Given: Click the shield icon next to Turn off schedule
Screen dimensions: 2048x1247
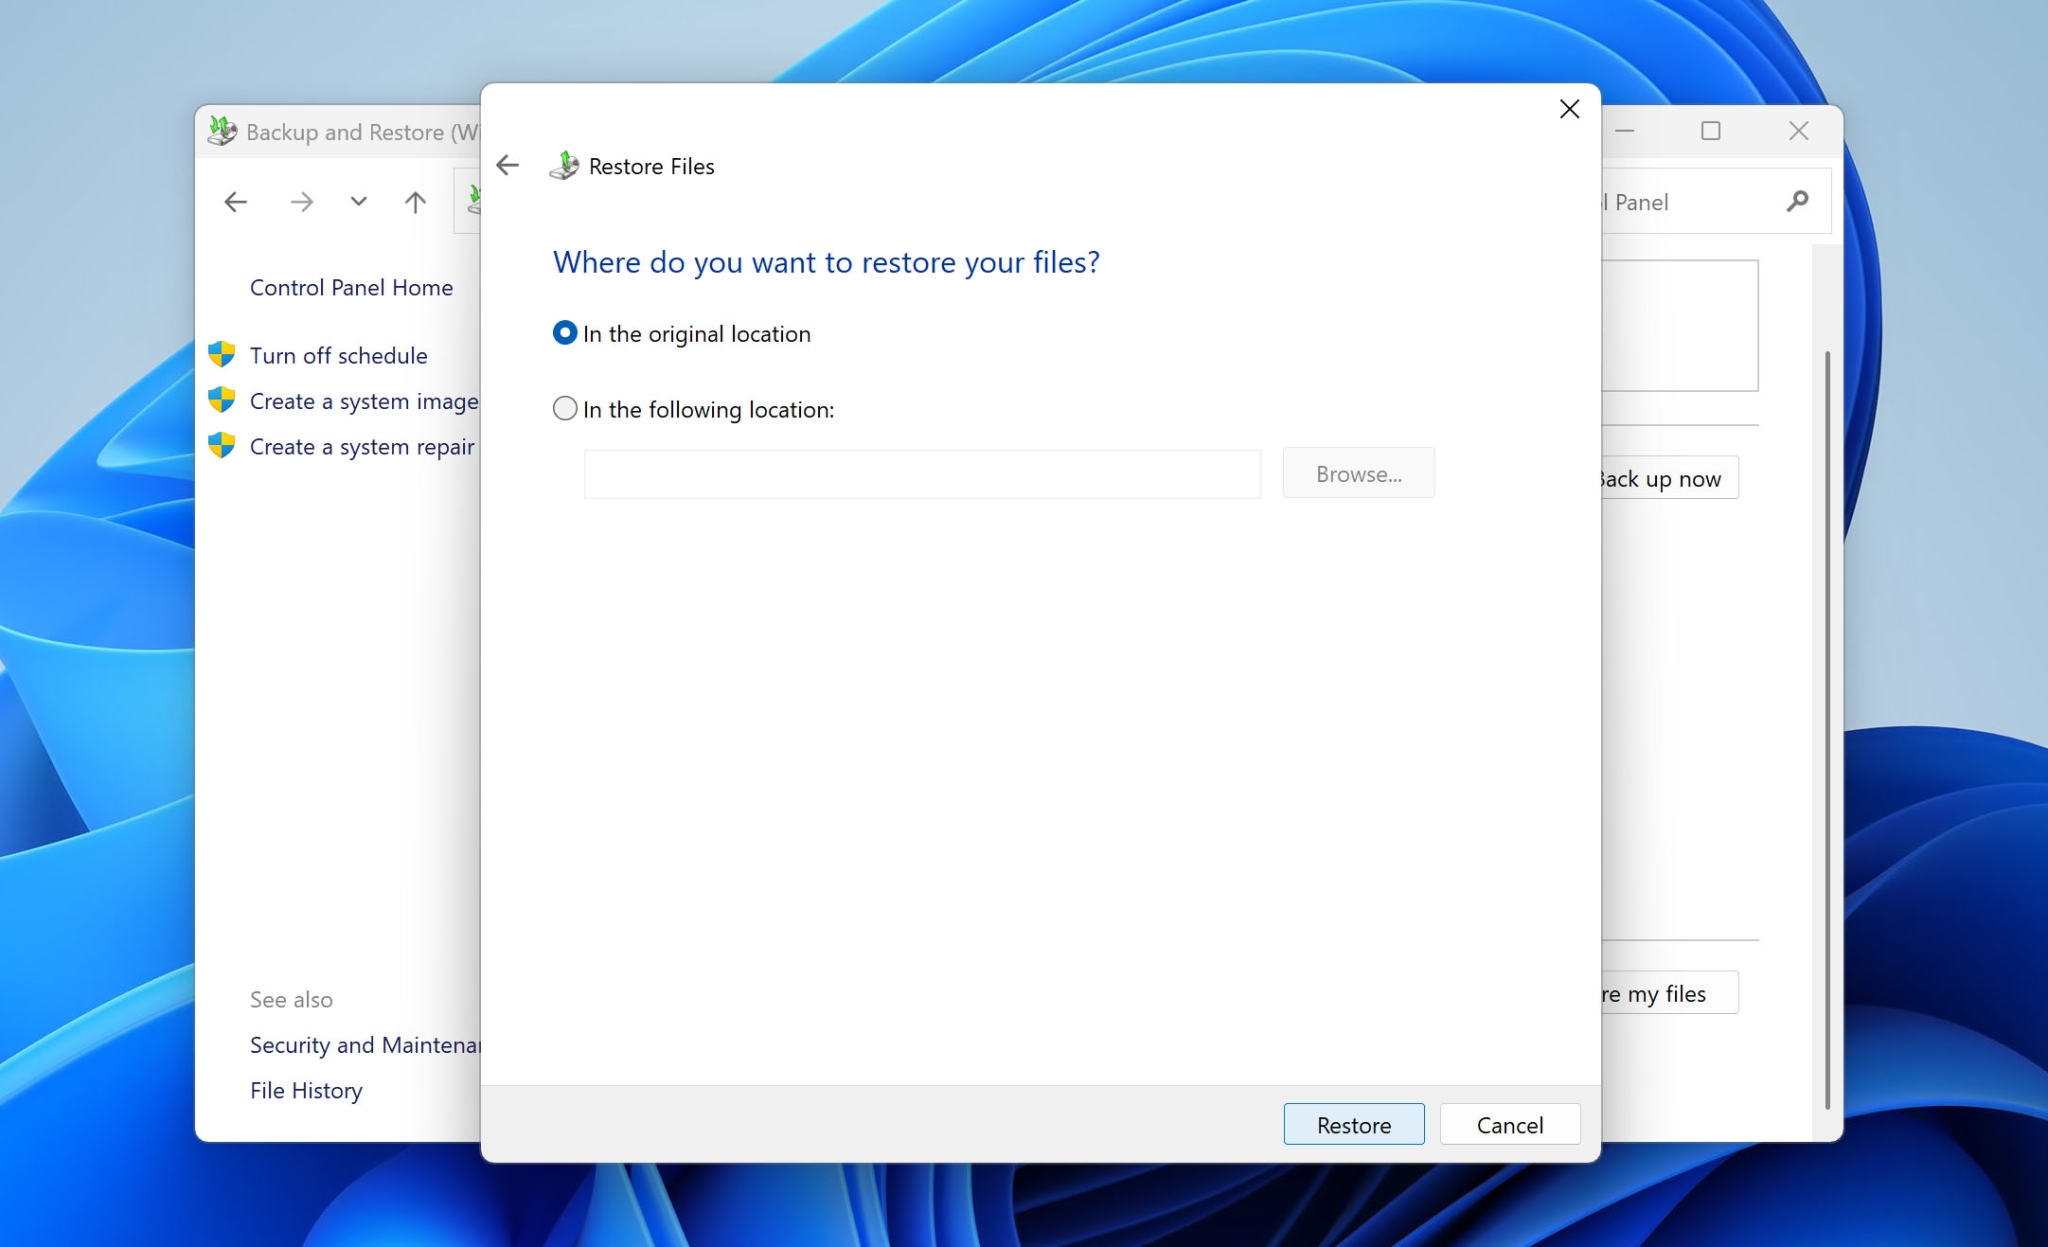Looking at the screenshot, I should (x=222, y=354).
